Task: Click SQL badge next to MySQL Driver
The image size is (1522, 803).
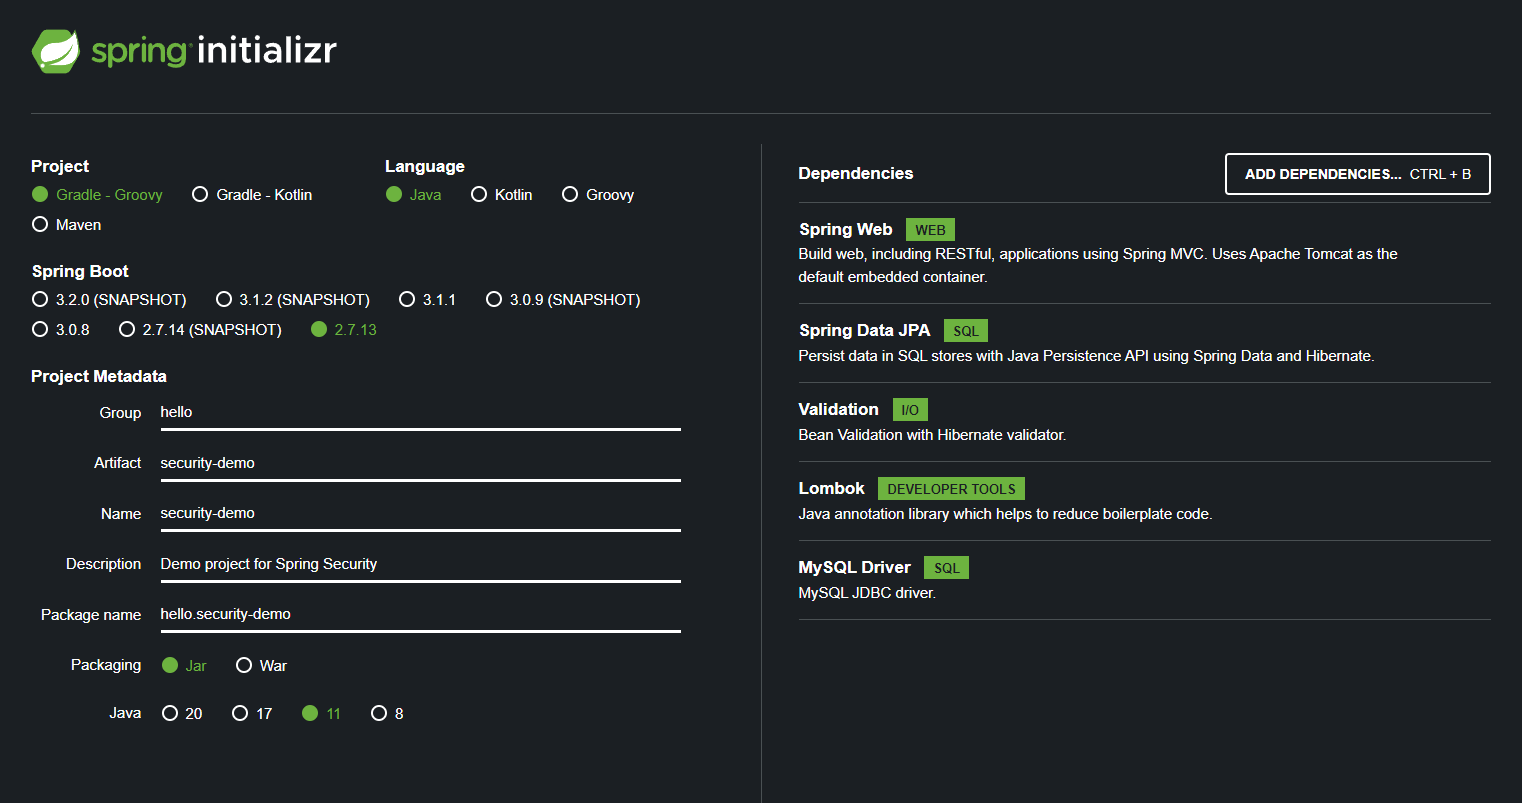Action: [x=946, y=568]
